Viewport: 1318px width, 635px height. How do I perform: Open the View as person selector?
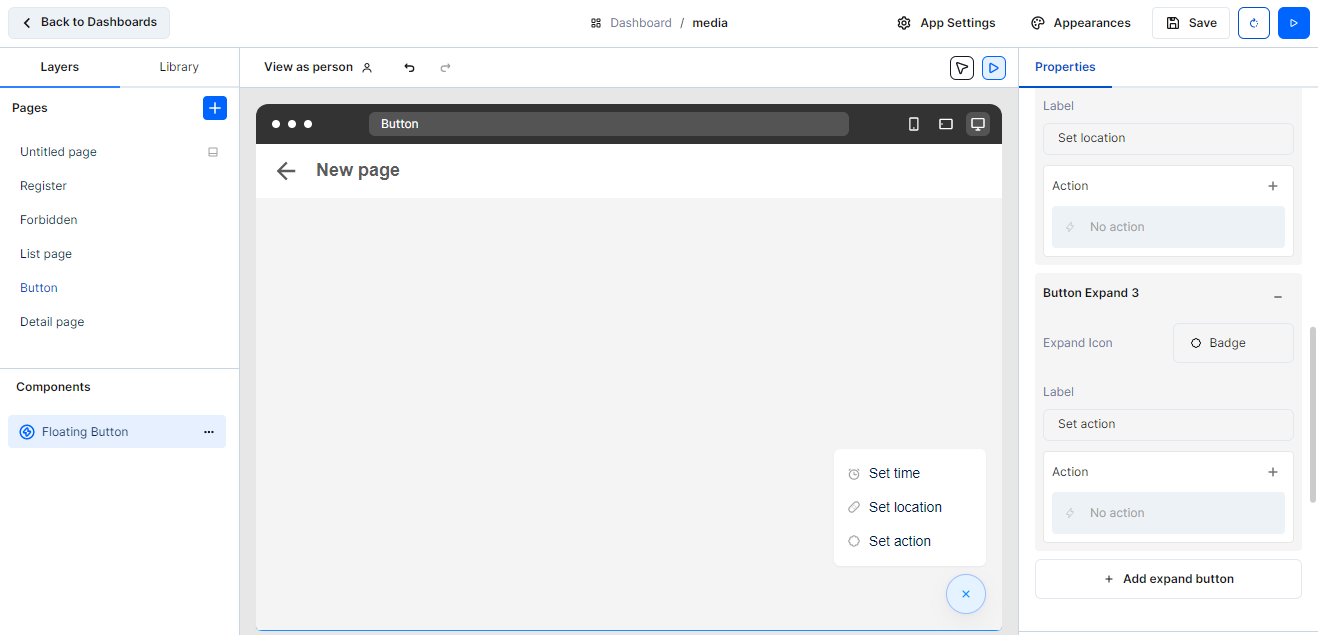[x=317, y=67]
